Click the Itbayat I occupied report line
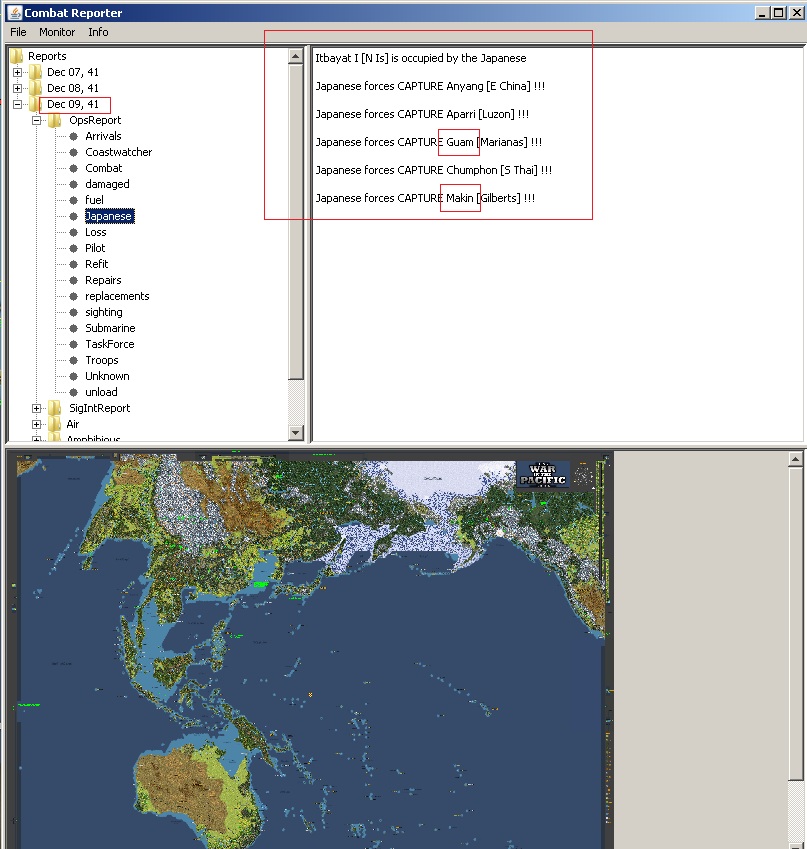Image resolution: width=807 pixels, height=849 pixels. coord(421,58)
